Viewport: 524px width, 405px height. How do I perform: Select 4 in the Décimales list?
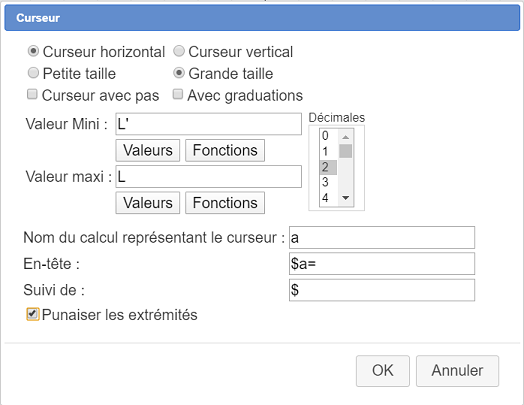(x=328, y=198)
